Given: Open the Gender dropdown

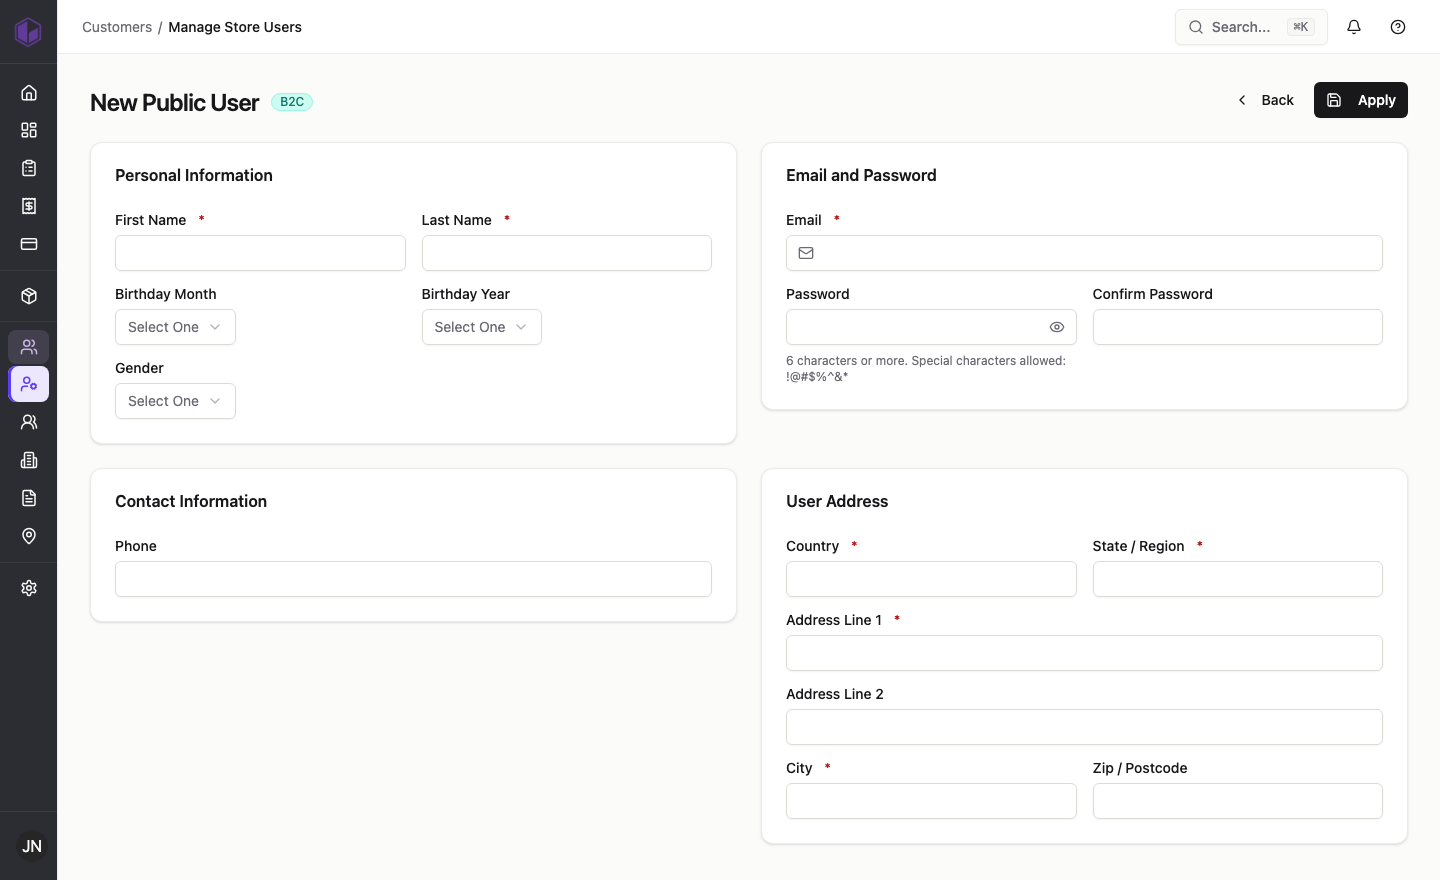Looking at the screenshot, I should 175,401.
